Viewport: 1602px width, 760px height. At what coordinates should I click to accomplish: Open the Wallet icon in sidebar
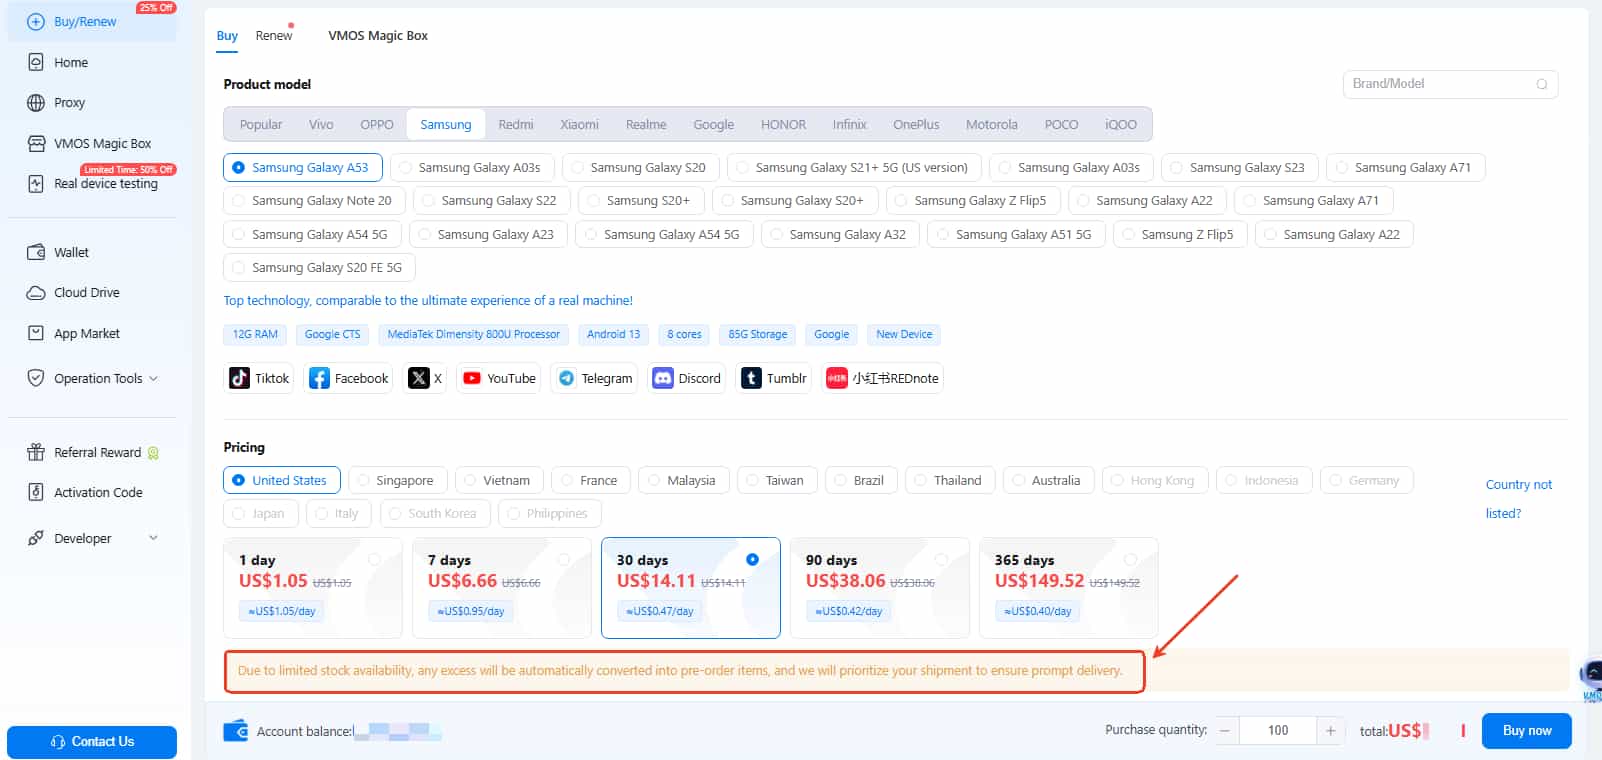pos(36,252)
